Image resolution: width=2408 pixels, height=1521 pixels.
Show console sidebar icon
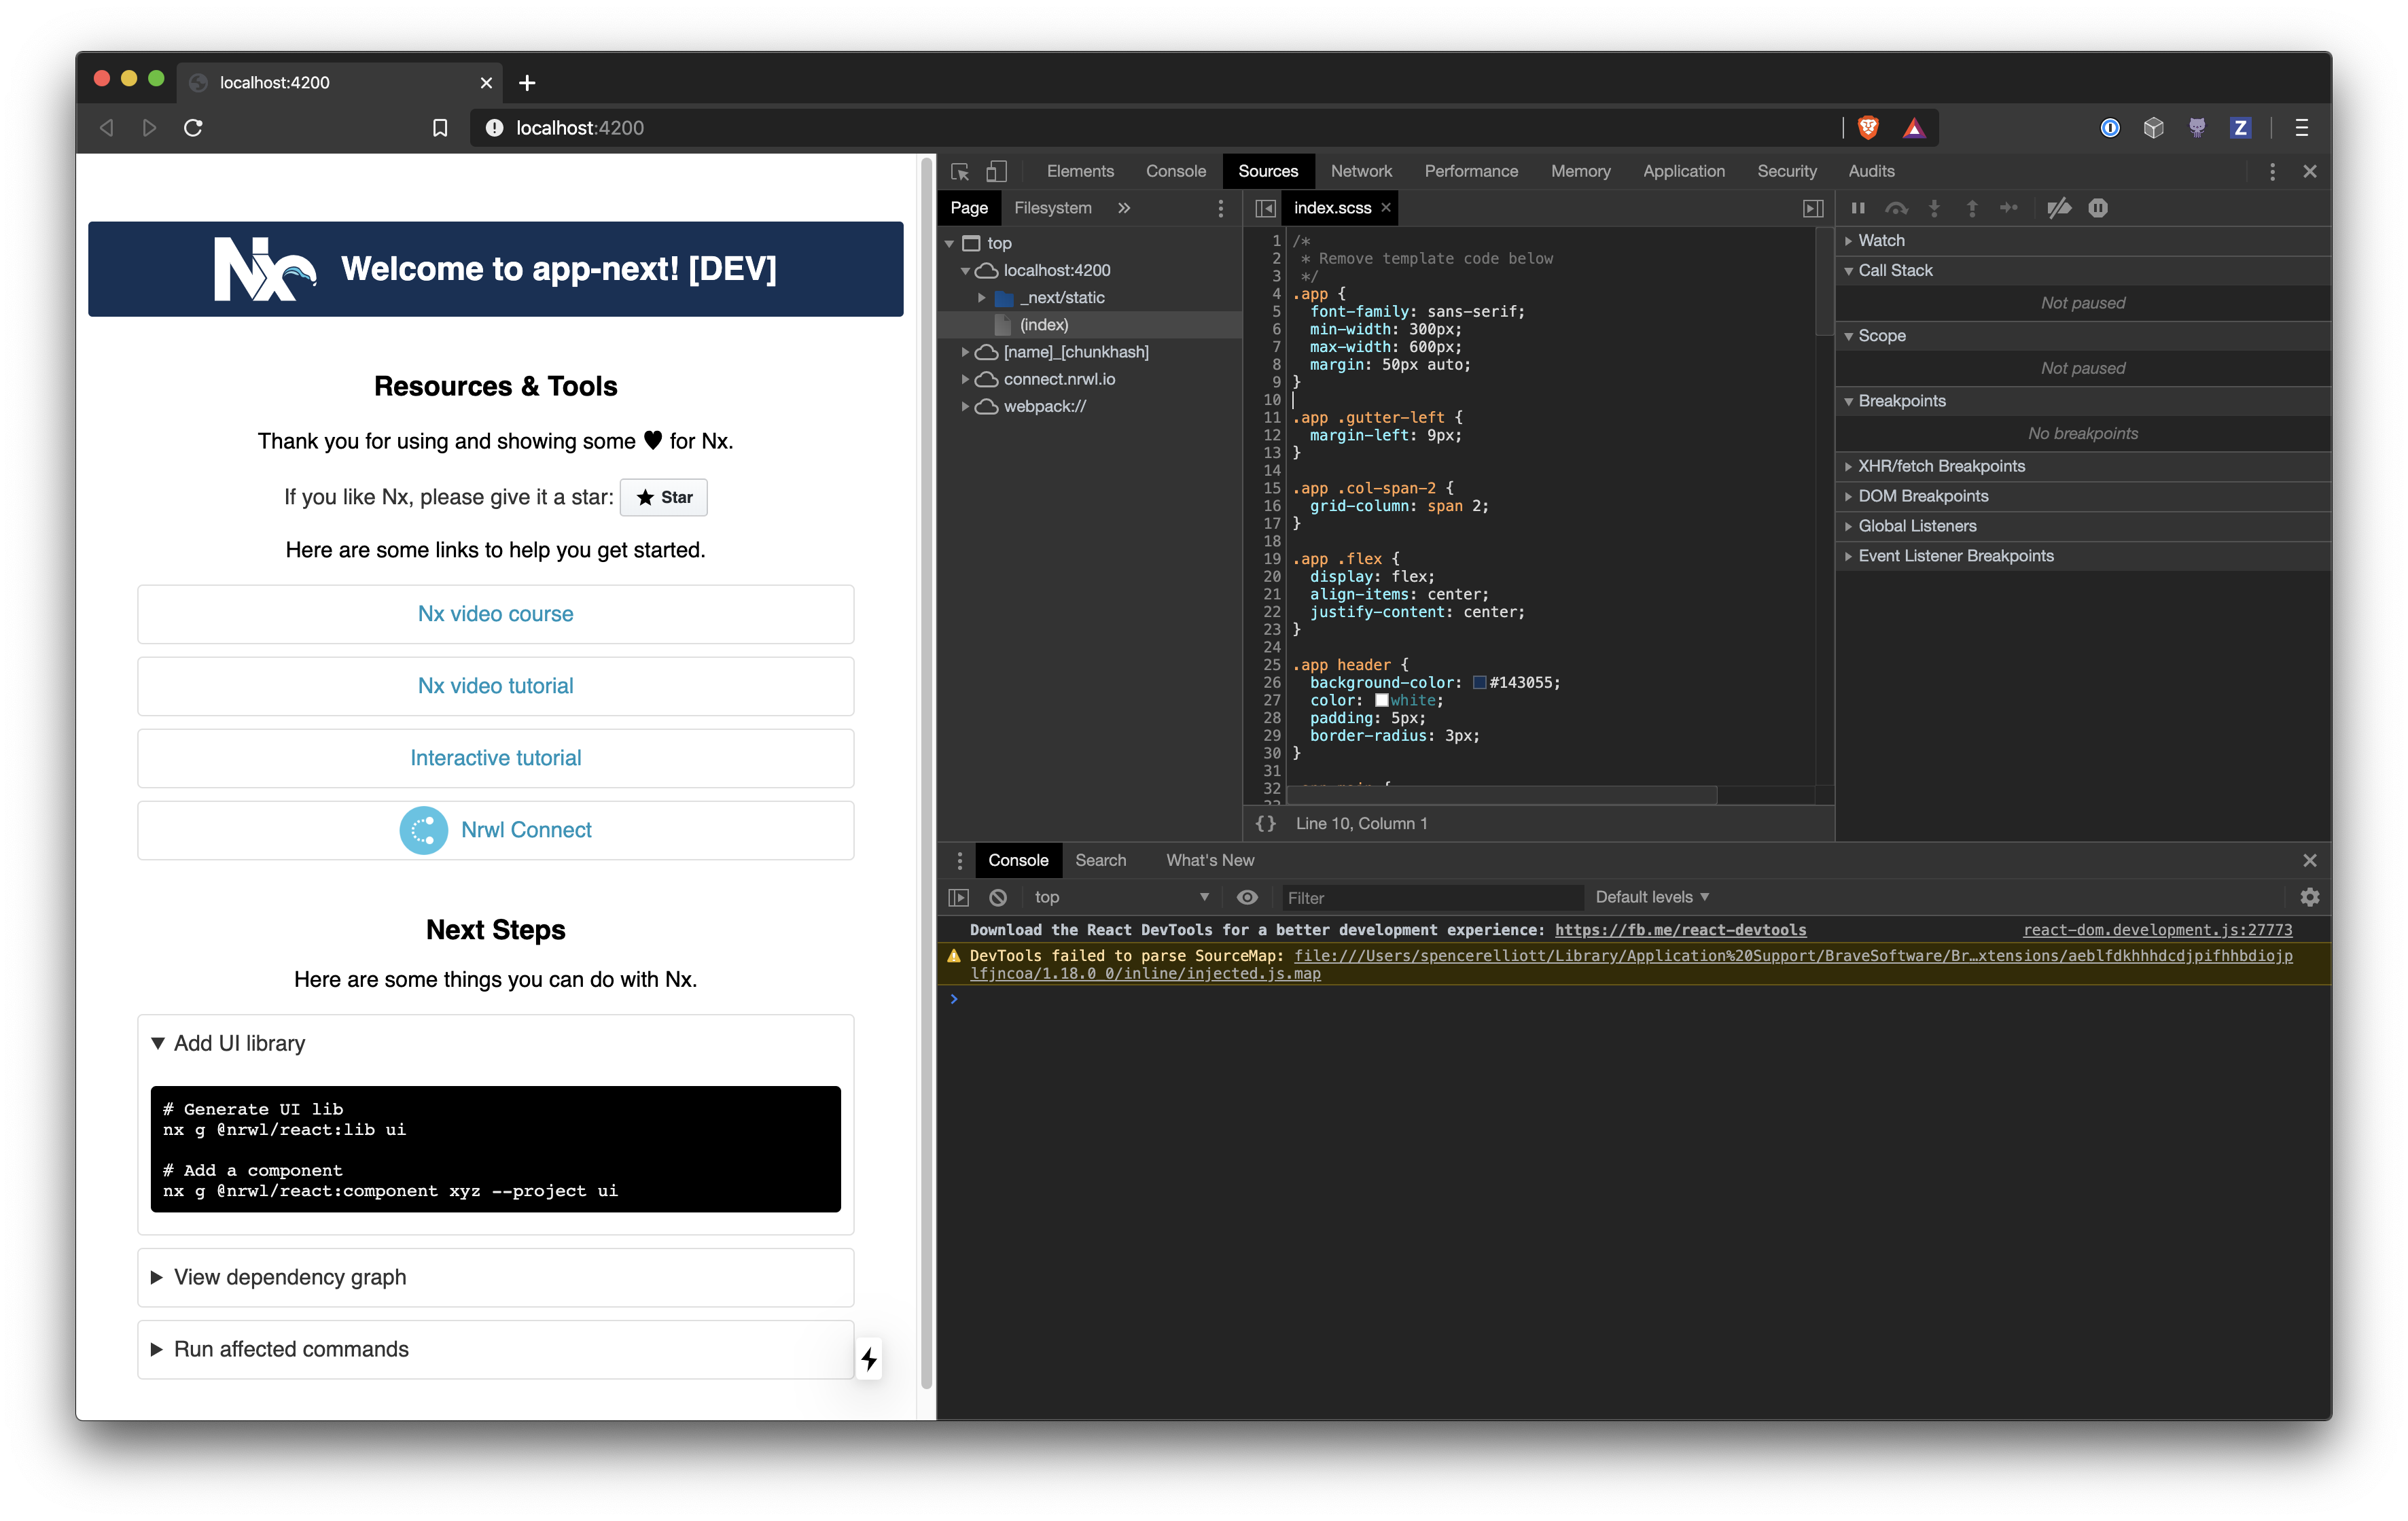tap(958, 897)
